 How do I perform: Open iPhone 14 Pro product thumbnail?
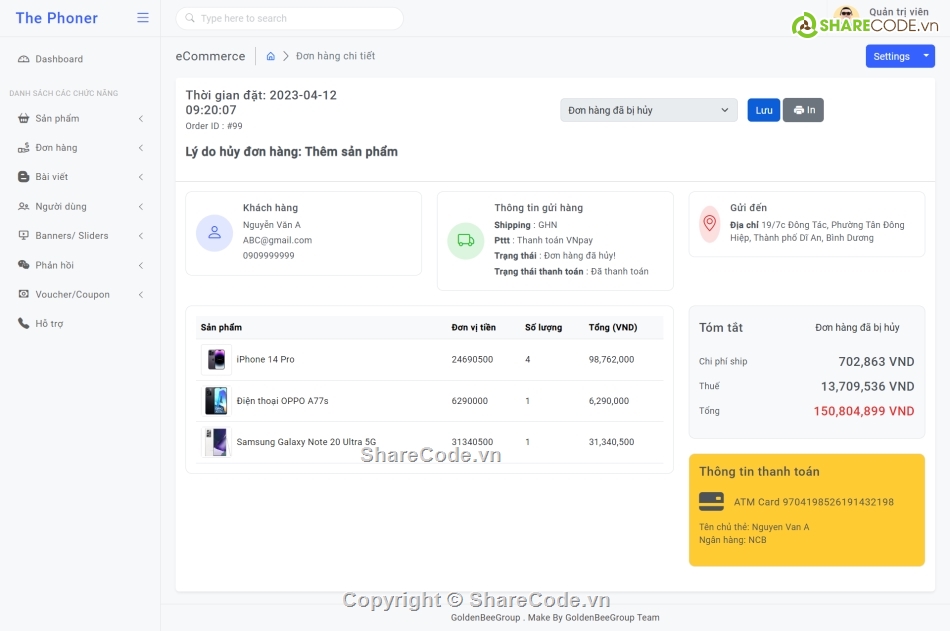(x=216, y=359)
